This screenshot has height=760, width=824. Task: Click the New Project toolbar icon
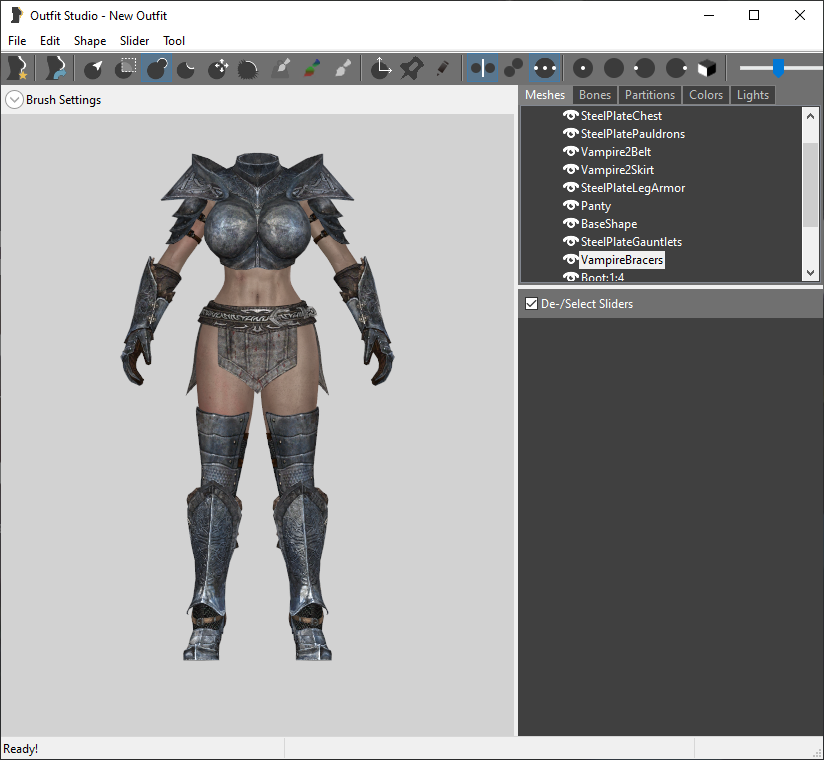(17, 68)
